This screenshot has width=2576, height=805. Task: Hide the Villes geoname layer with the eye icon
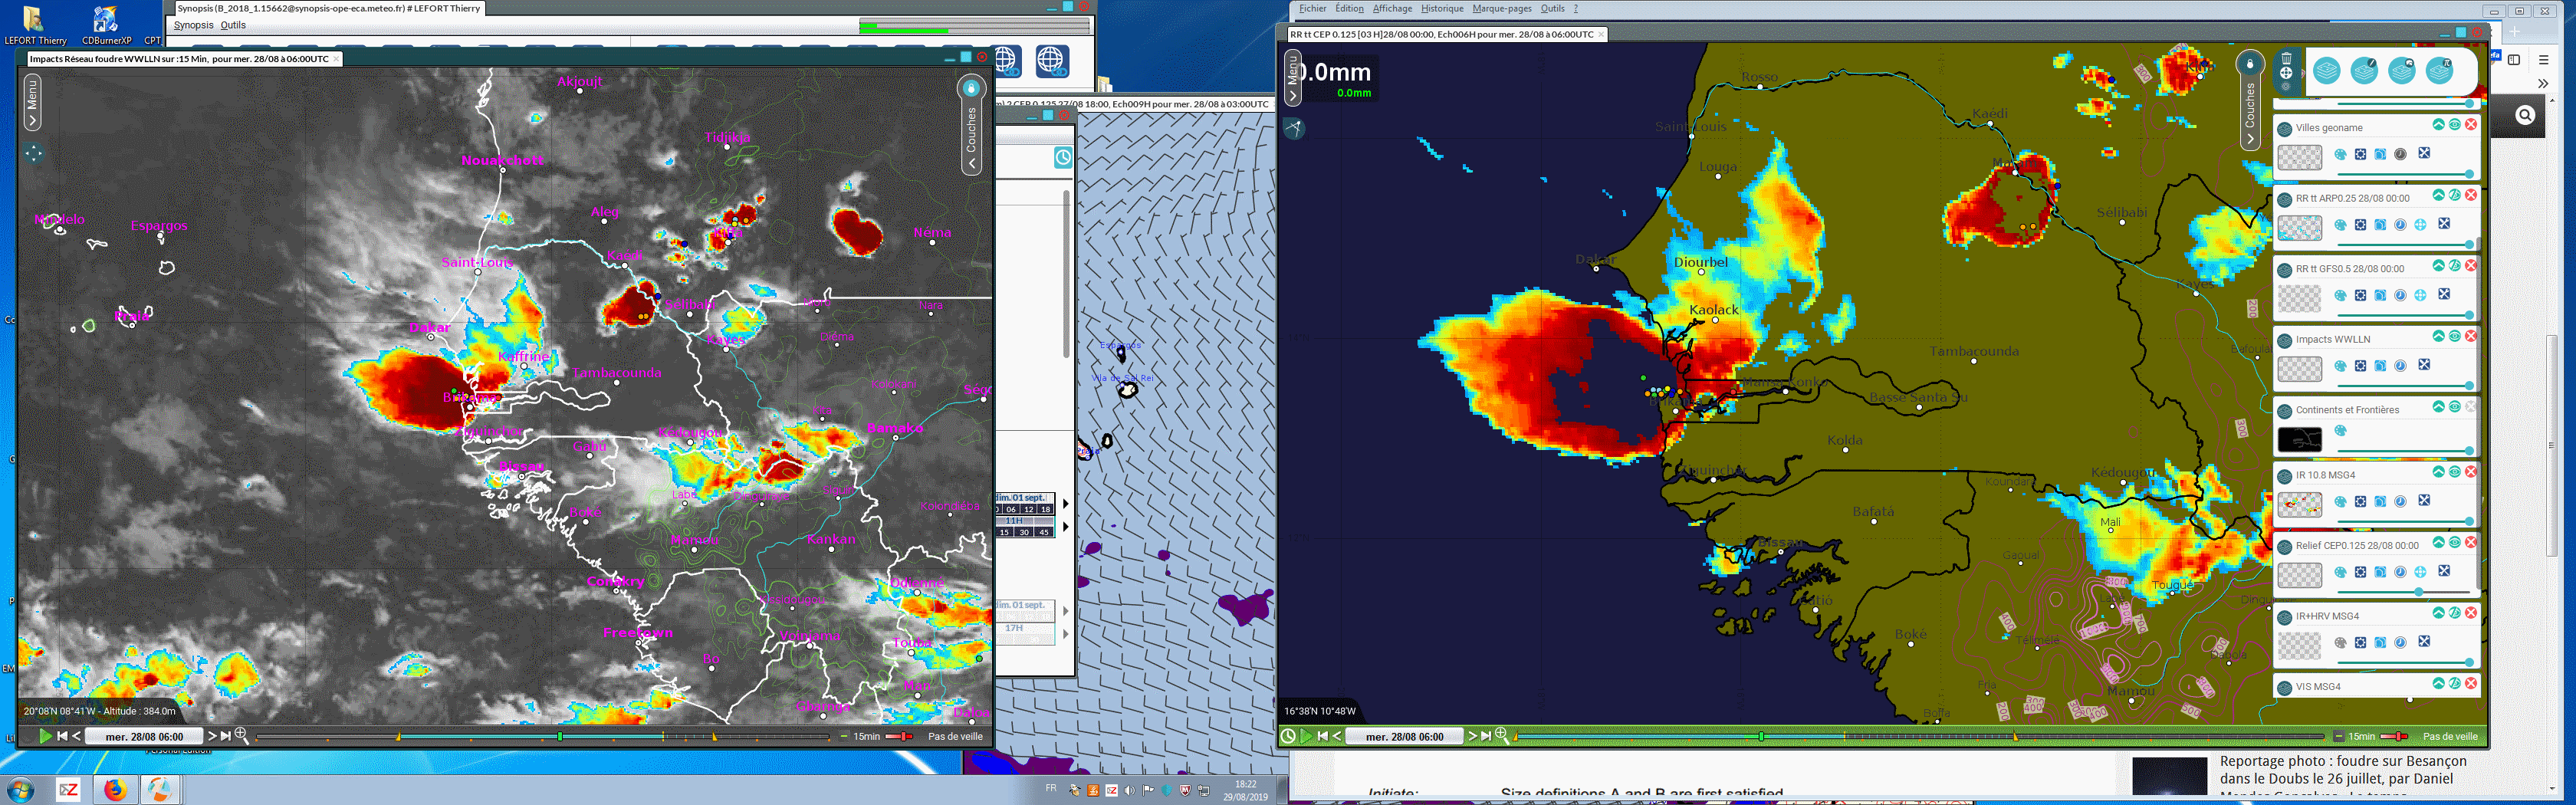(x=2455, y=125)
